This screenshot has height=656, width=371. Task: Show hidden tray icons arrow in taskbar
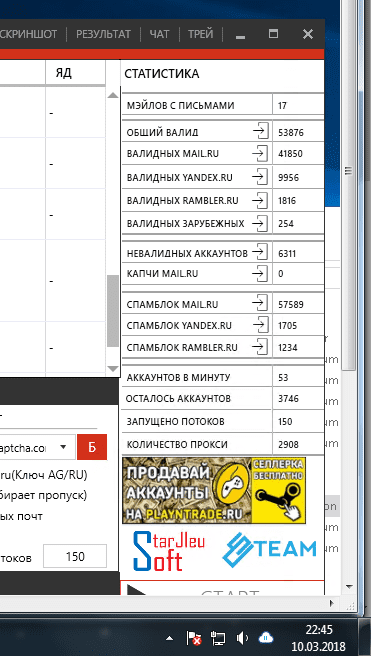(169, 638)
